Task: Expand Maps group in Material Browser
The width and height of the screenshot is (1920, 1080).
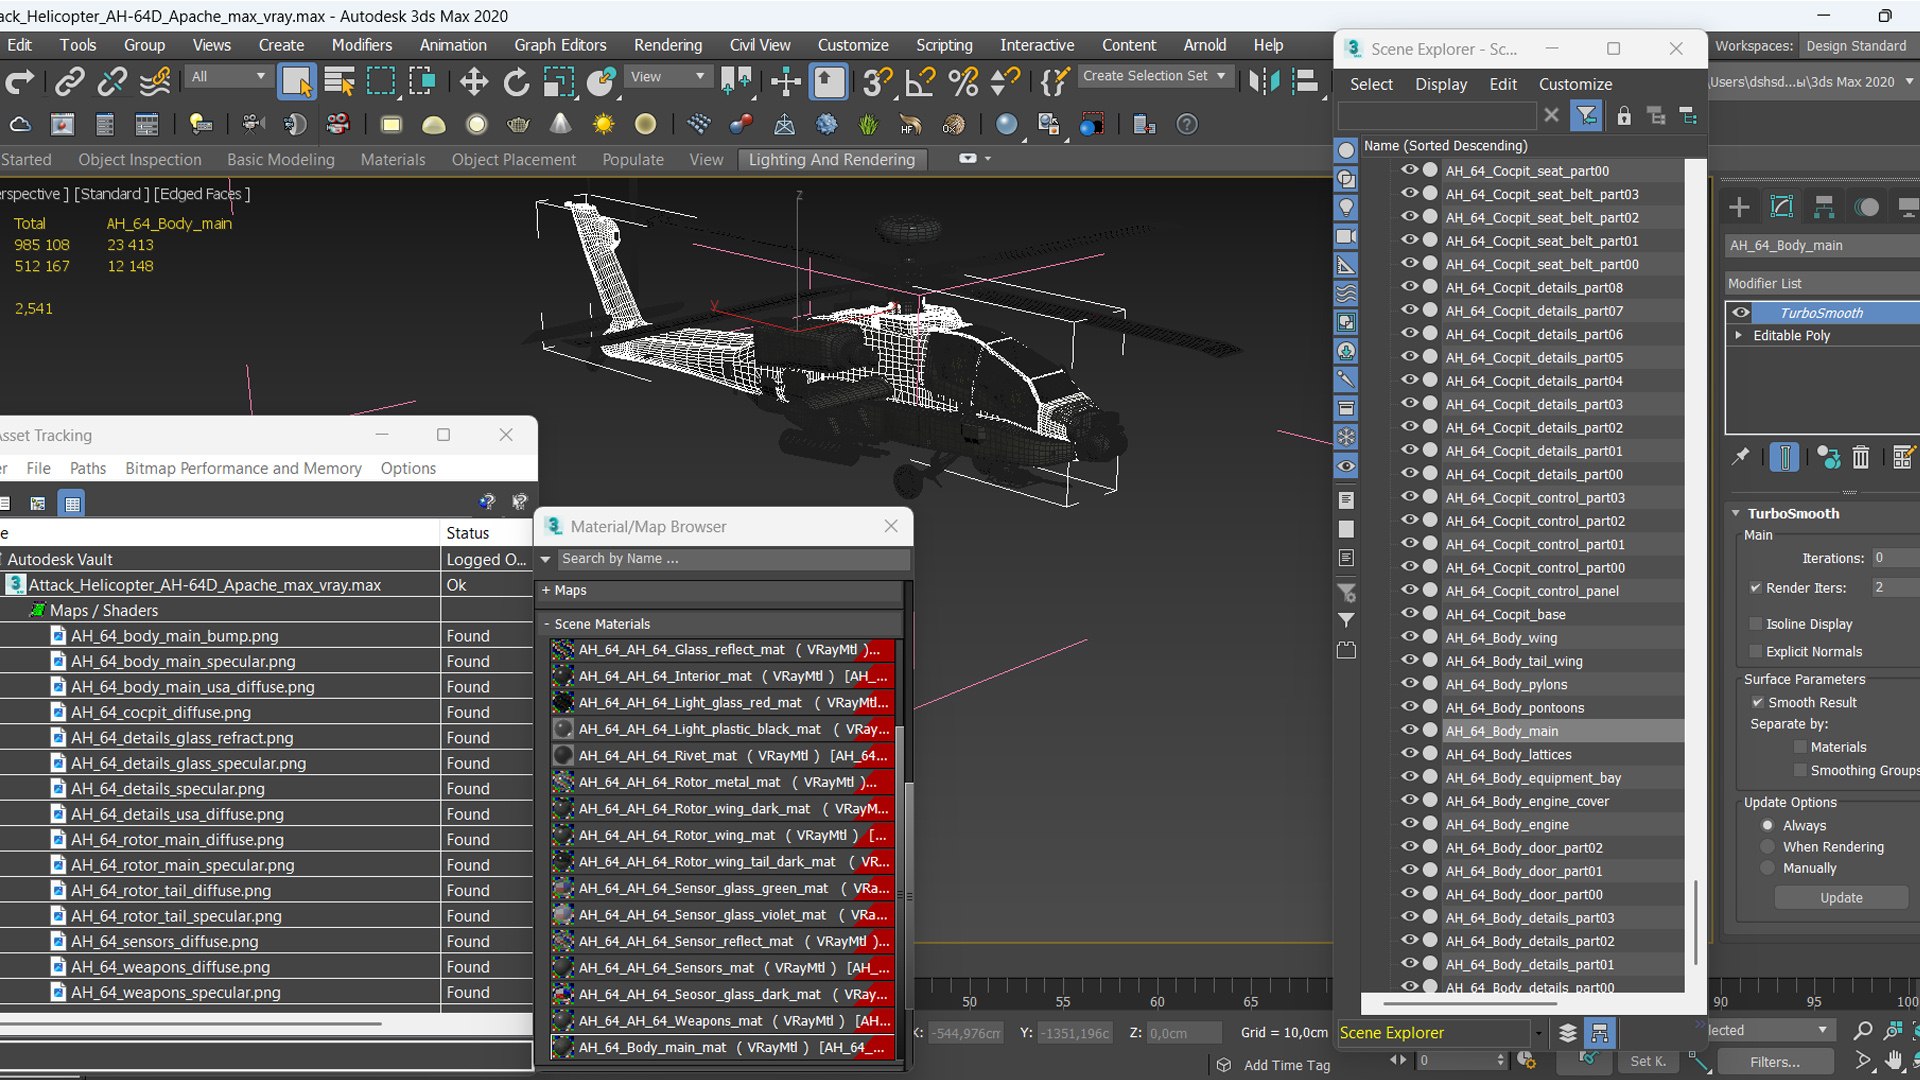Action: tap(546, 590)
